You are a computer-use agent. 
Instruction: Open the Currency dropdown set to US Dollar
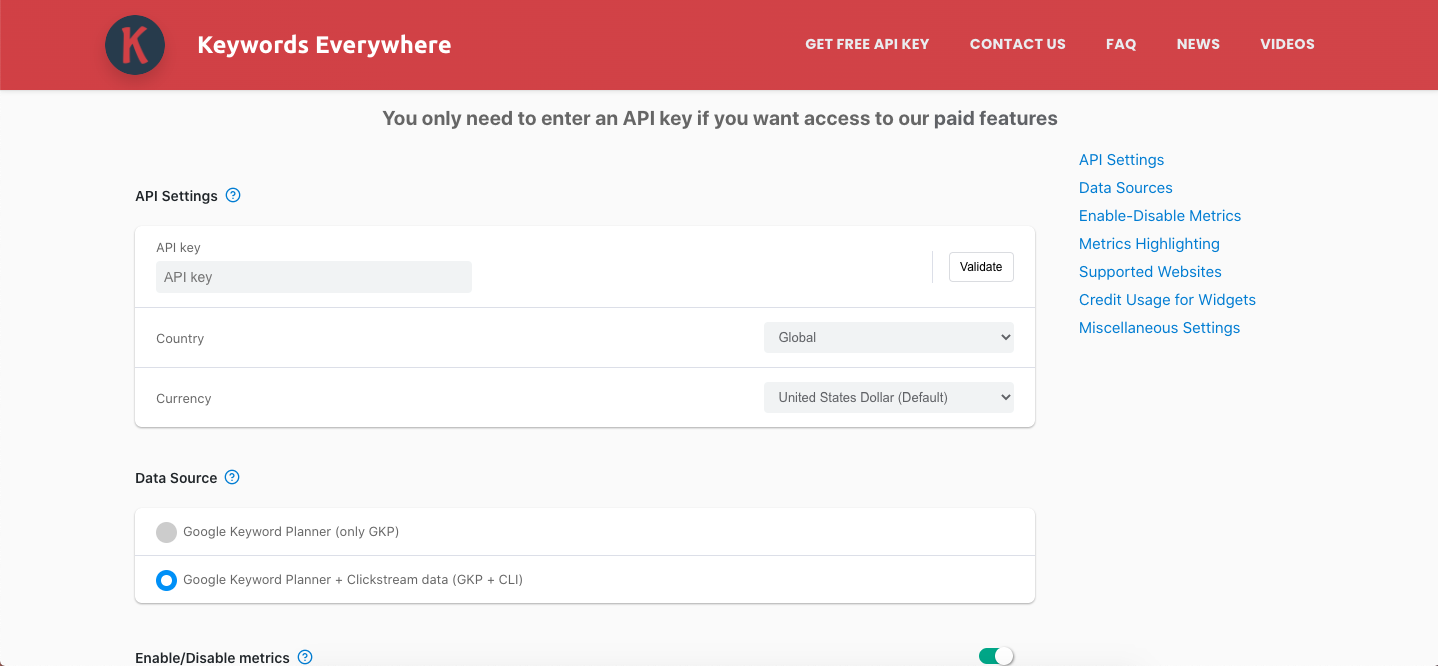(x=889, y=397)
